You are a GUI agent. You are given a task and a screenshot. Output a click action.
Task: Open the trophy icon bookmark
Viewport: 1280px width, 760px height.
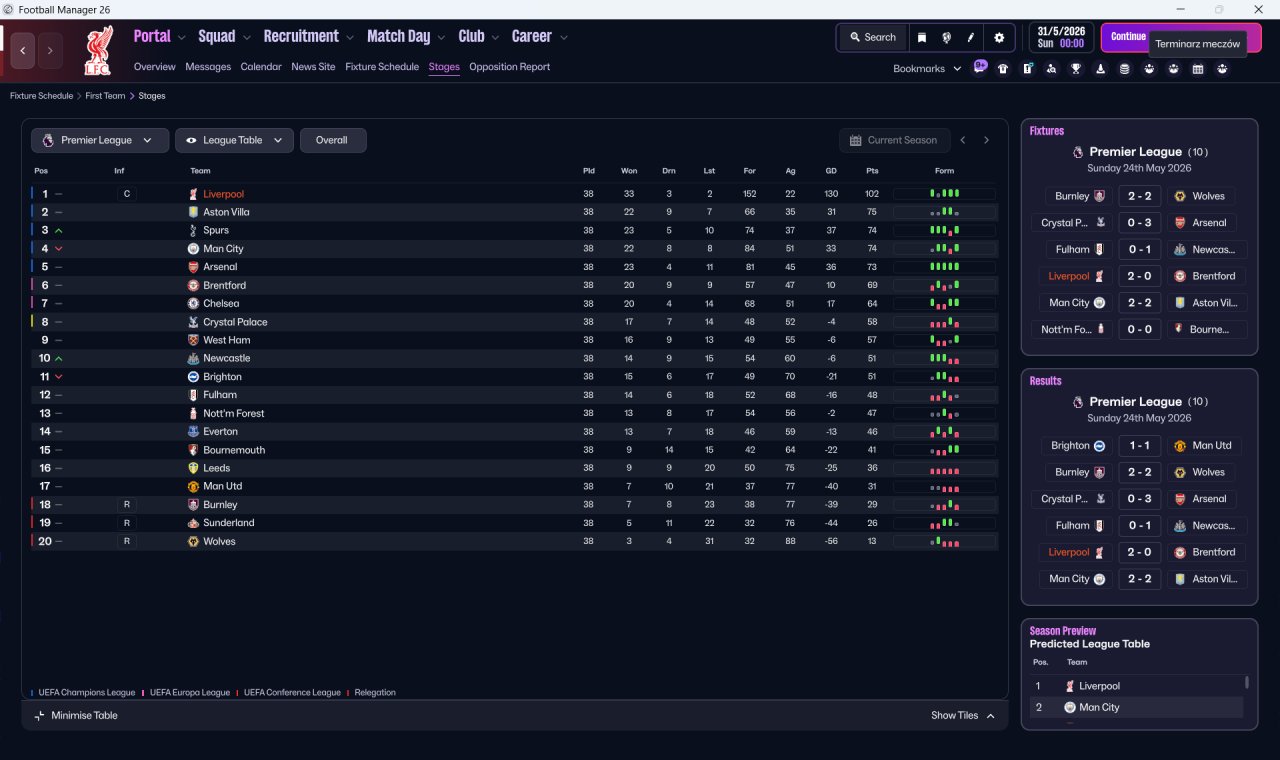tap(1076, 69)
